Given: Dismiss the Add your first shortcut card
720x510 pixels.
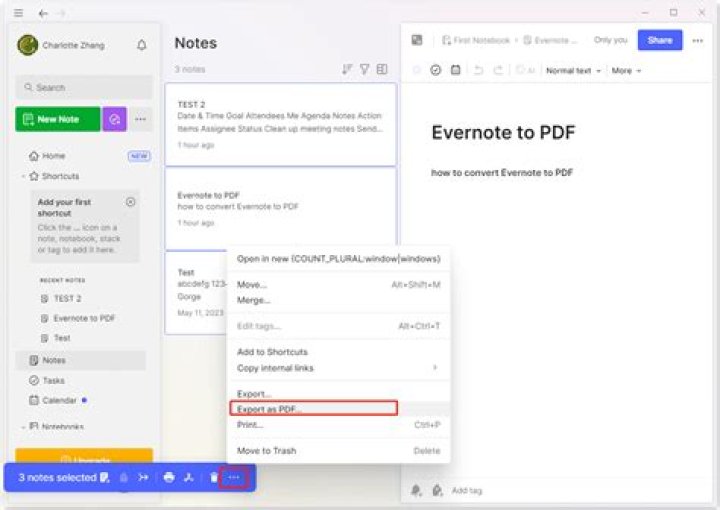Looking at the screenshot, I should coord(130,202).
